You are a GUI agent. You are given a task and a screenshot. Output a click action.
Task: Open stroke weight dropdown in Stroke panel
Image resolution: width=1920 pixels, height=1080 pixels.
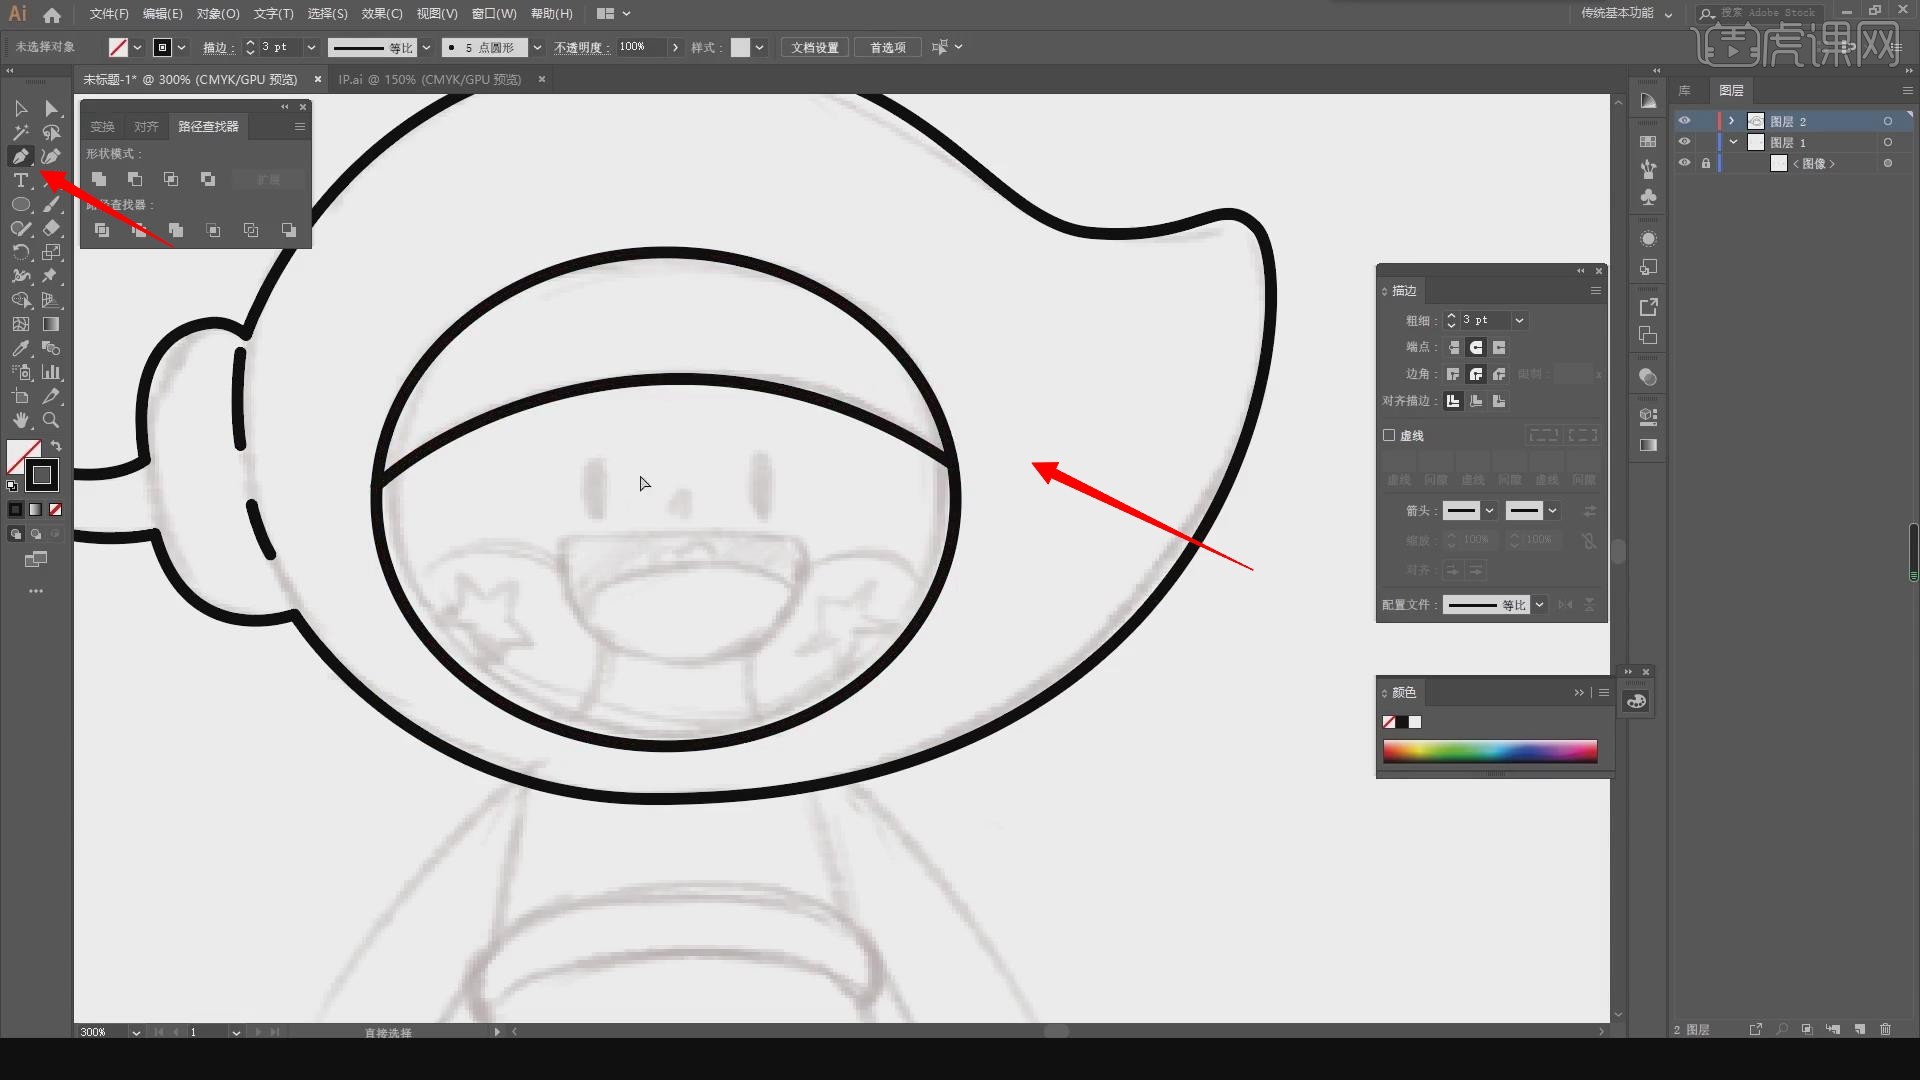pos(1519,320)
